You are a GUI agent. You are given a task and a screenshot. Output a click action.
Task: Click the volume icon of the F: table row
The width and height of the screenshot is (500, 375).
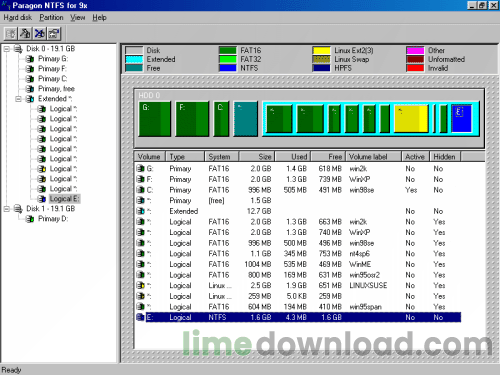(140, 179)
